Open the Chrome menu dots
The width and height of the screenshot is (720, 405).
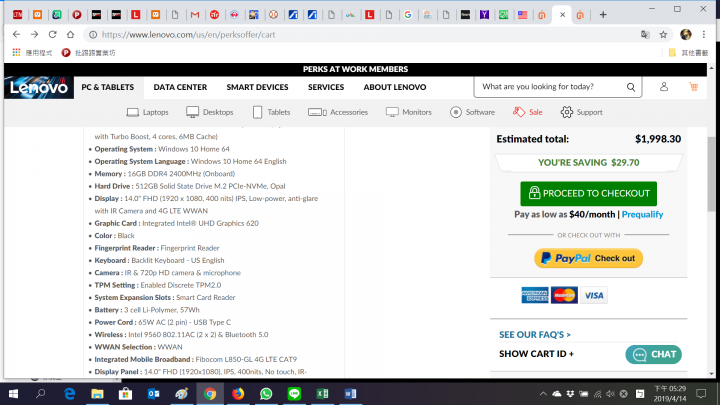704,34
